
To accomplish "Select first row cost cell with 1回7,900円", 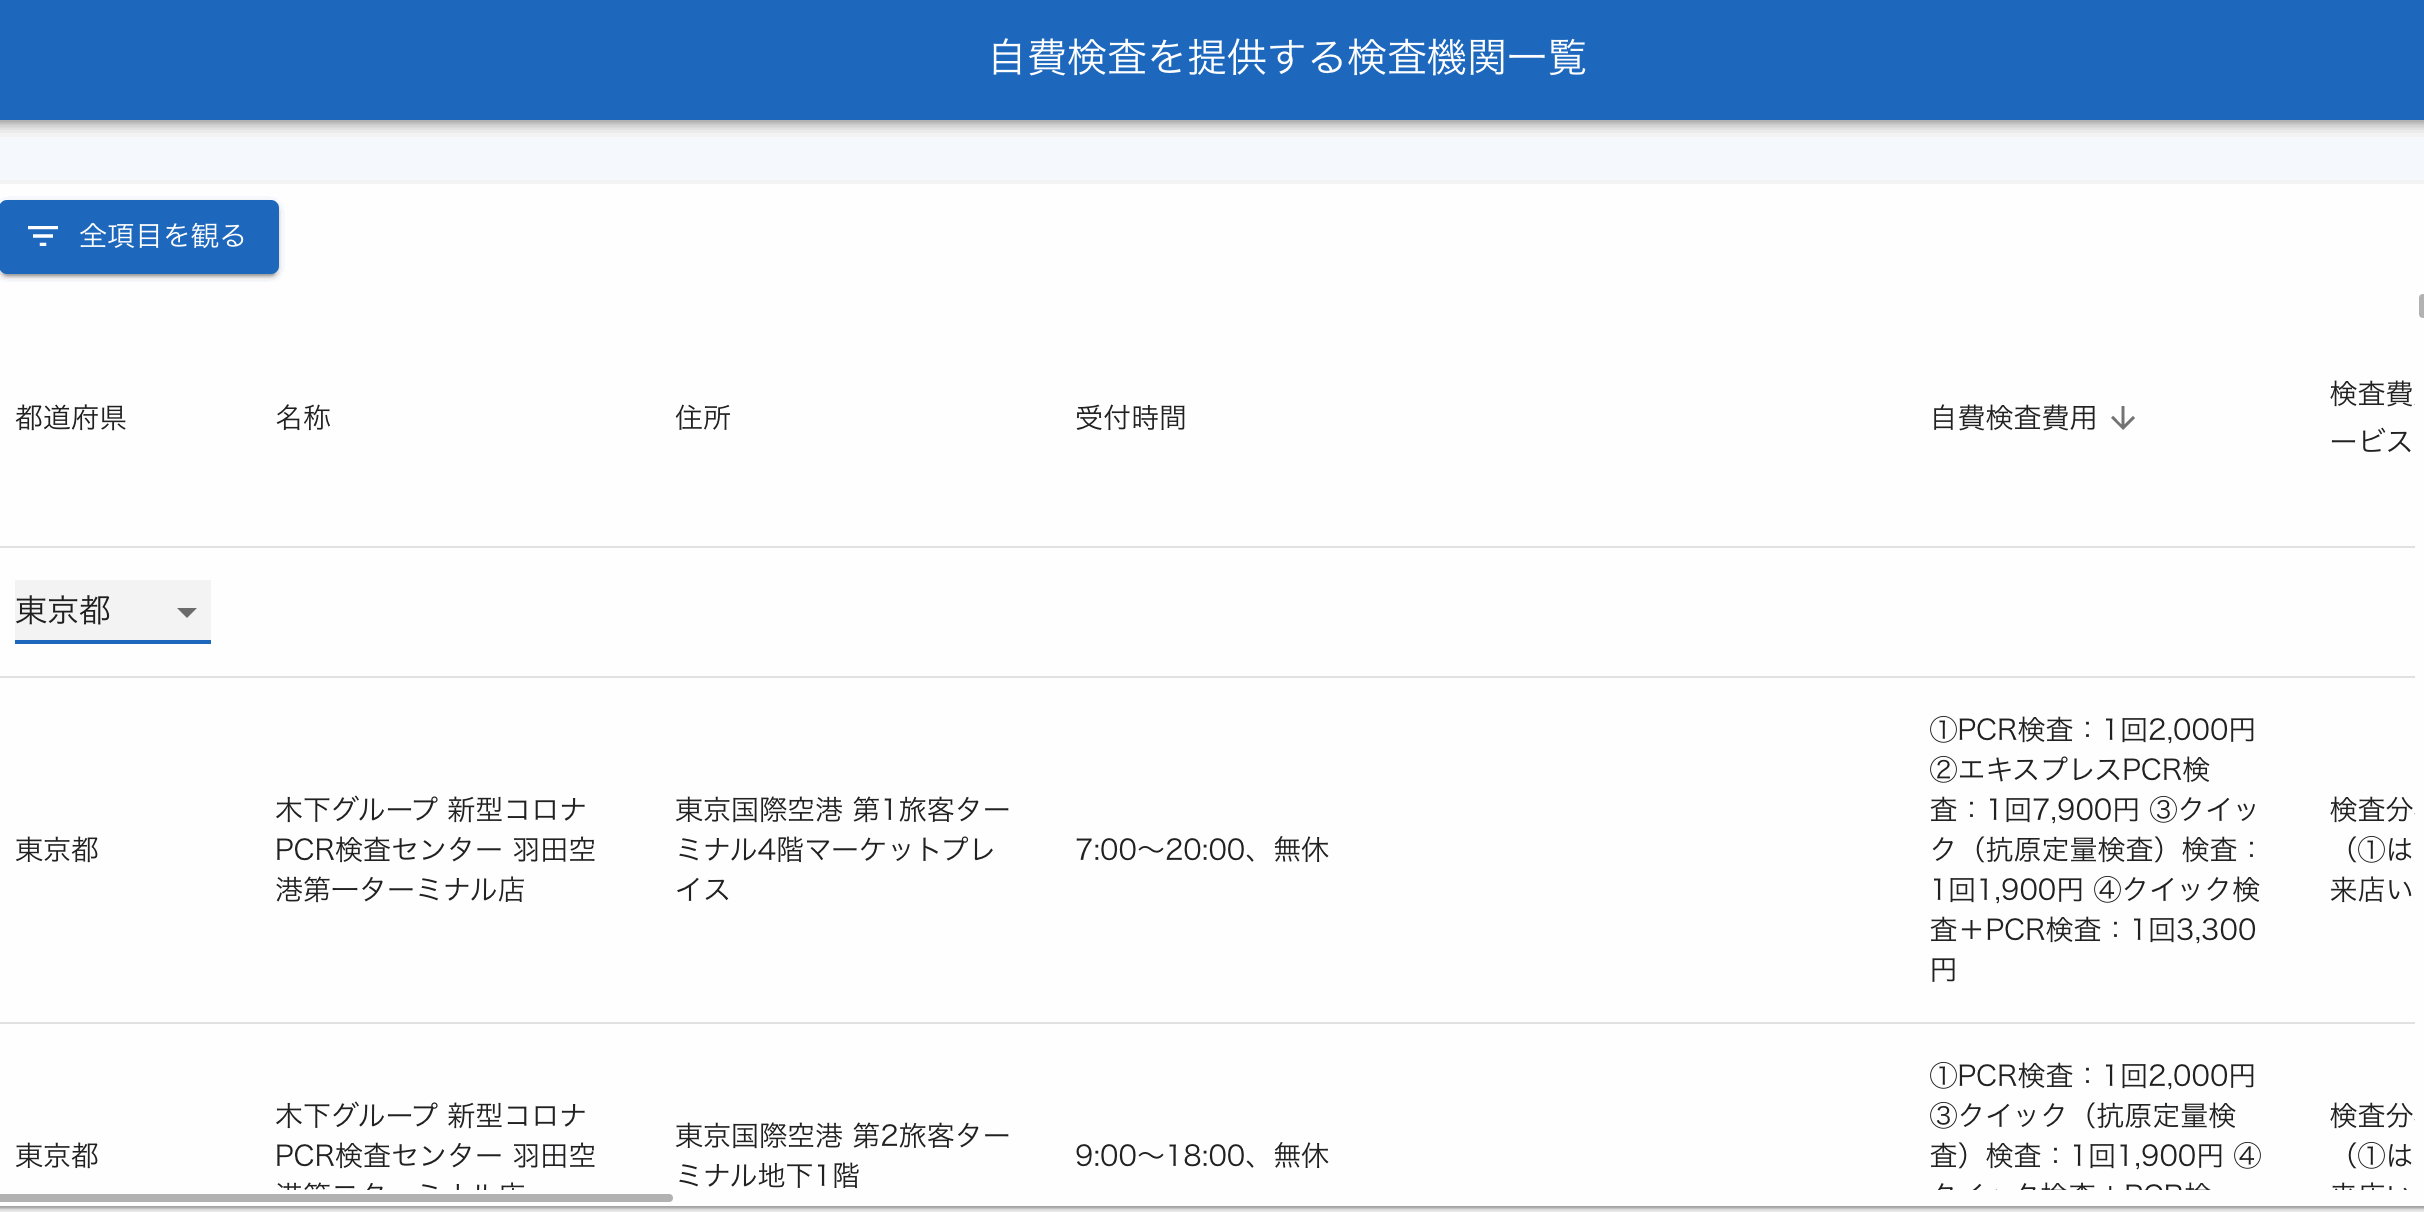I will [x=2094, y=850].
